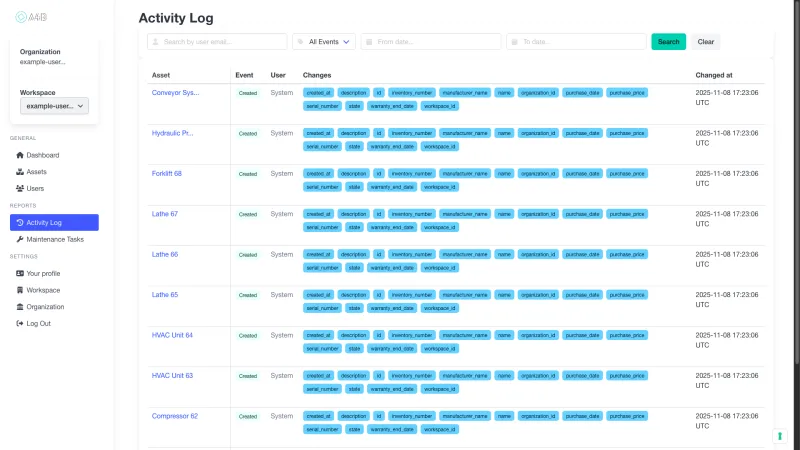Click warranty_end_date tag in Lathe 66 row
Screen dimensions: 800x450
(392, 268)
